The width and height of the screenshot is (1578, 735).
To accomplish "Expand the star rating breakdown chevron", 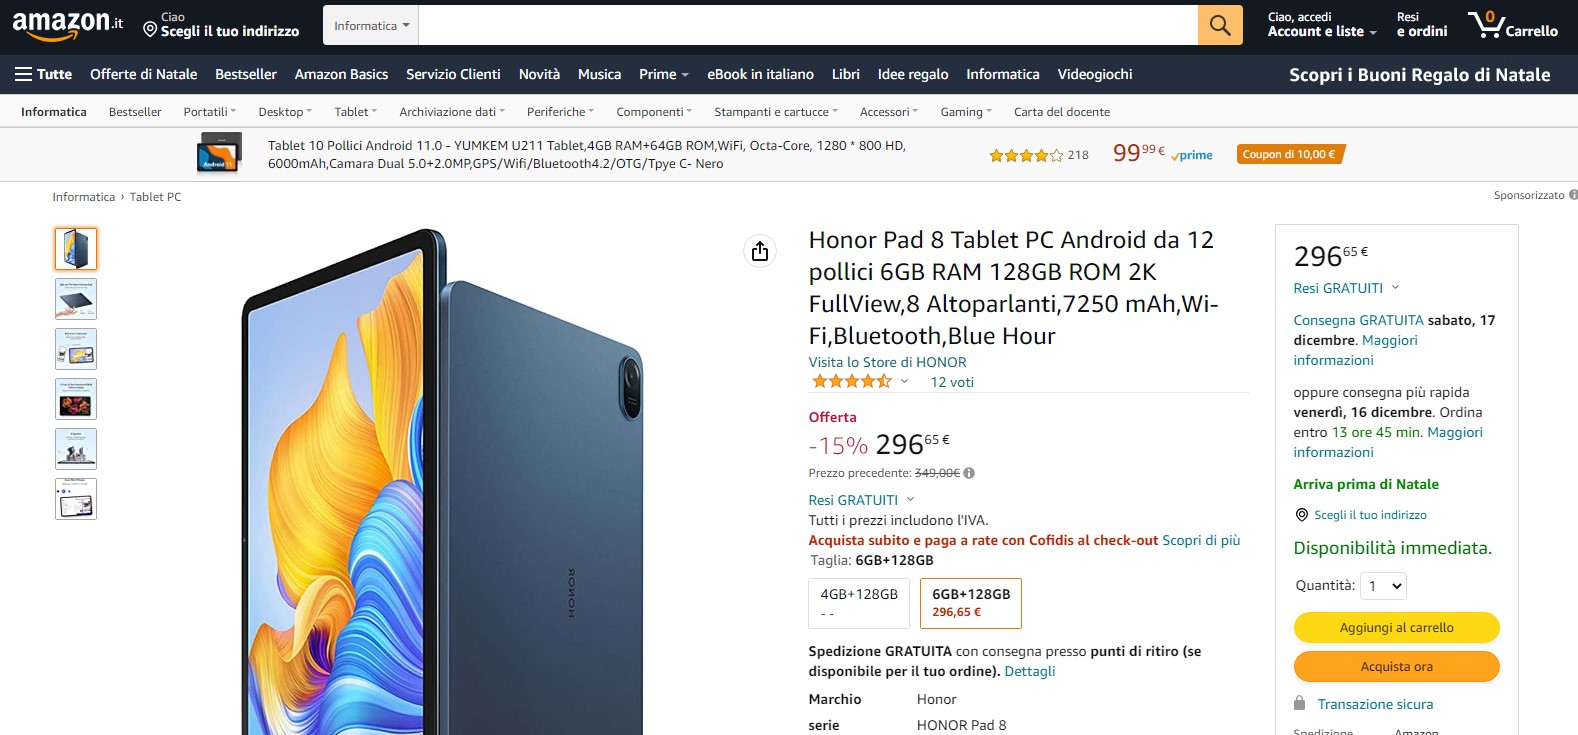I will 905,381.
